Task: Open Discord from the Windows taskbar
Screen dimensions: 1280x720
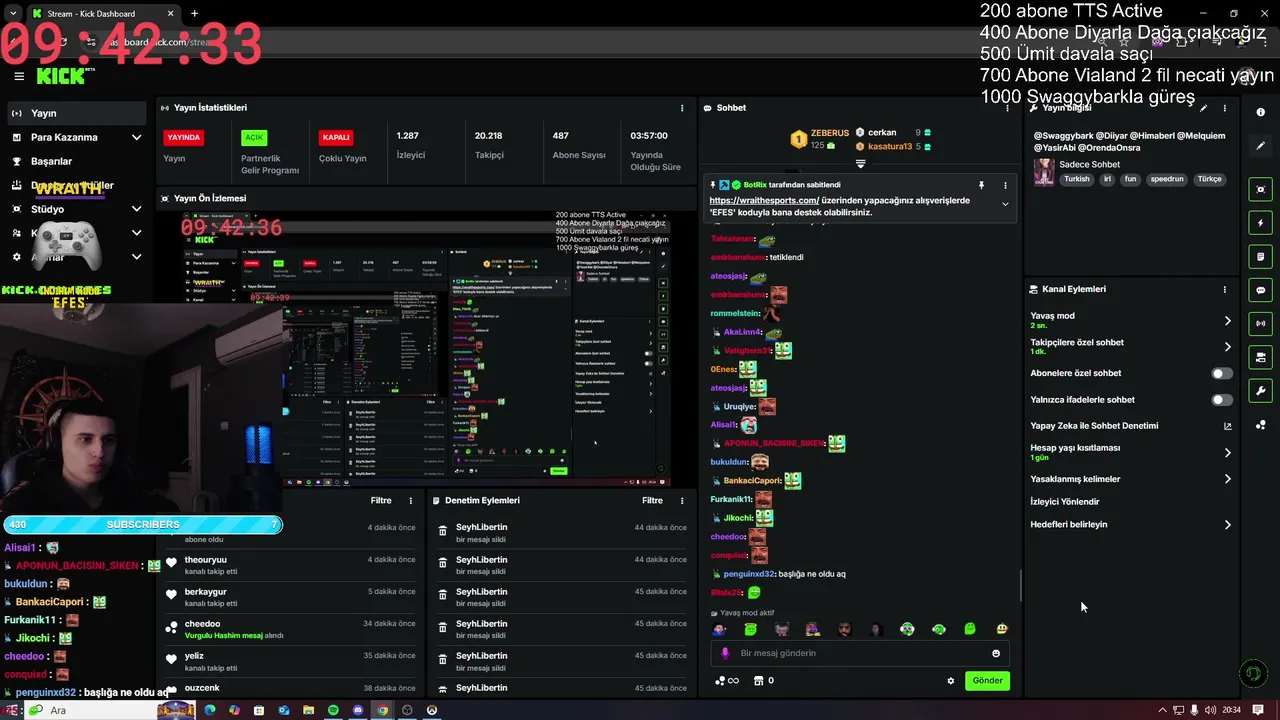Action: point(358,710)
